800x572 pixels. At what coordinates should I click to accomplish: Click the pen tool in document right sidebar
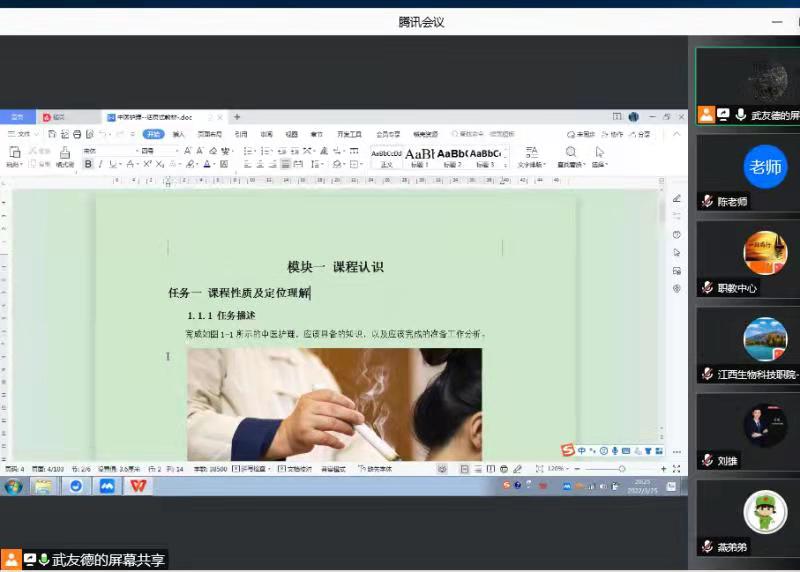[677, 198]
